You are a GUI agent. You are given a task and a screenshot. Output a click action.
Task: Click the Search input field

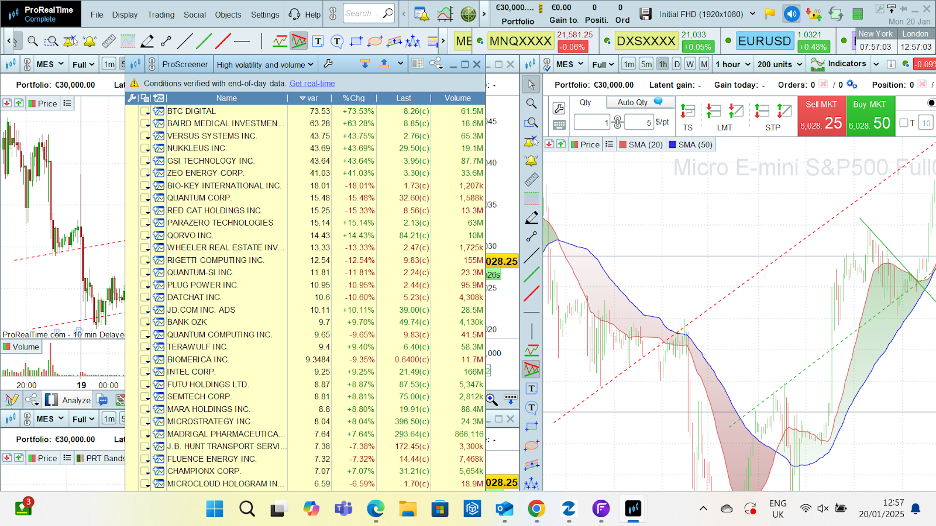[370, 13]
